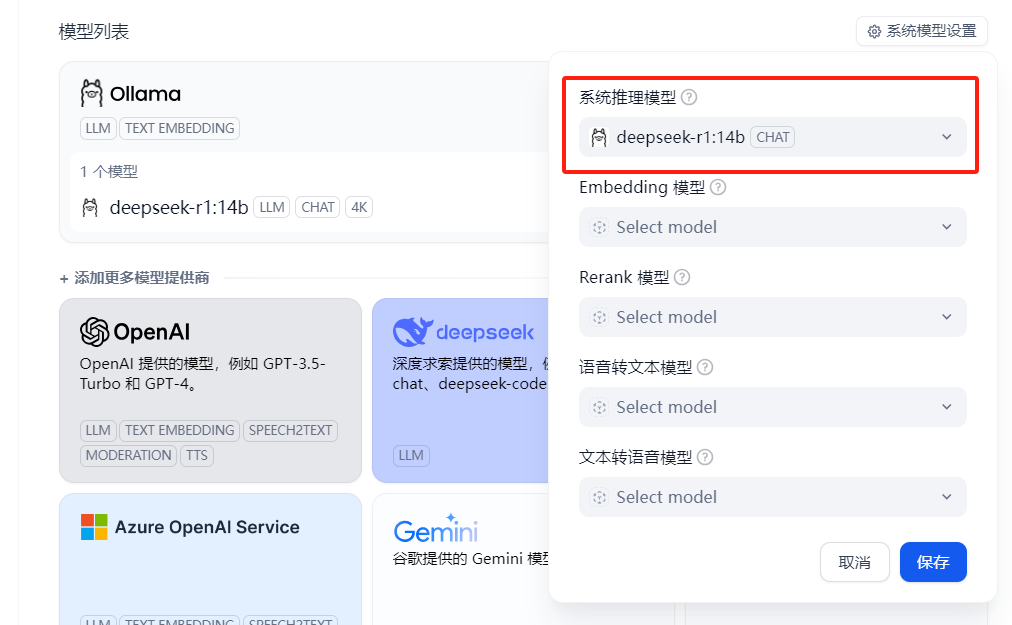
Task: Click the SPEECH2TEXT tag on OpenAI card
Action: 290,431
